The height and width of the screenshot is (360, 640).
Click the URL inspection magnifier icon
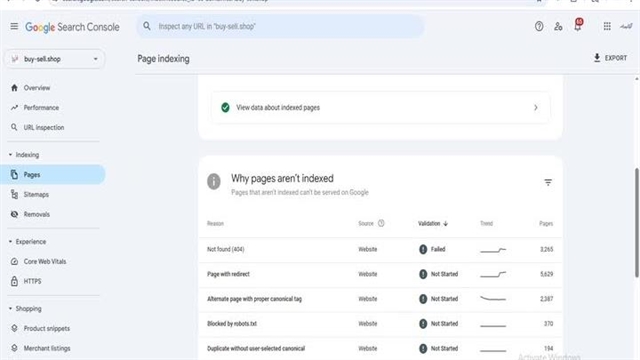(14, 127)
